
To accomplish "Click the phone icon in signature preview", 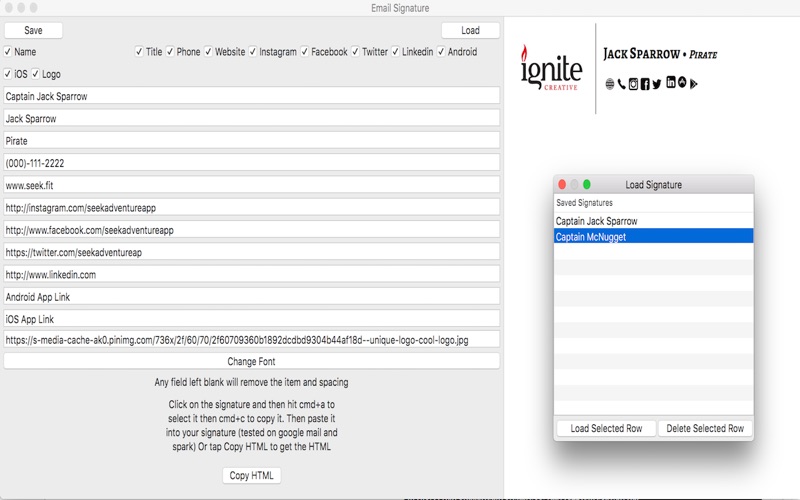I will 622,84.
